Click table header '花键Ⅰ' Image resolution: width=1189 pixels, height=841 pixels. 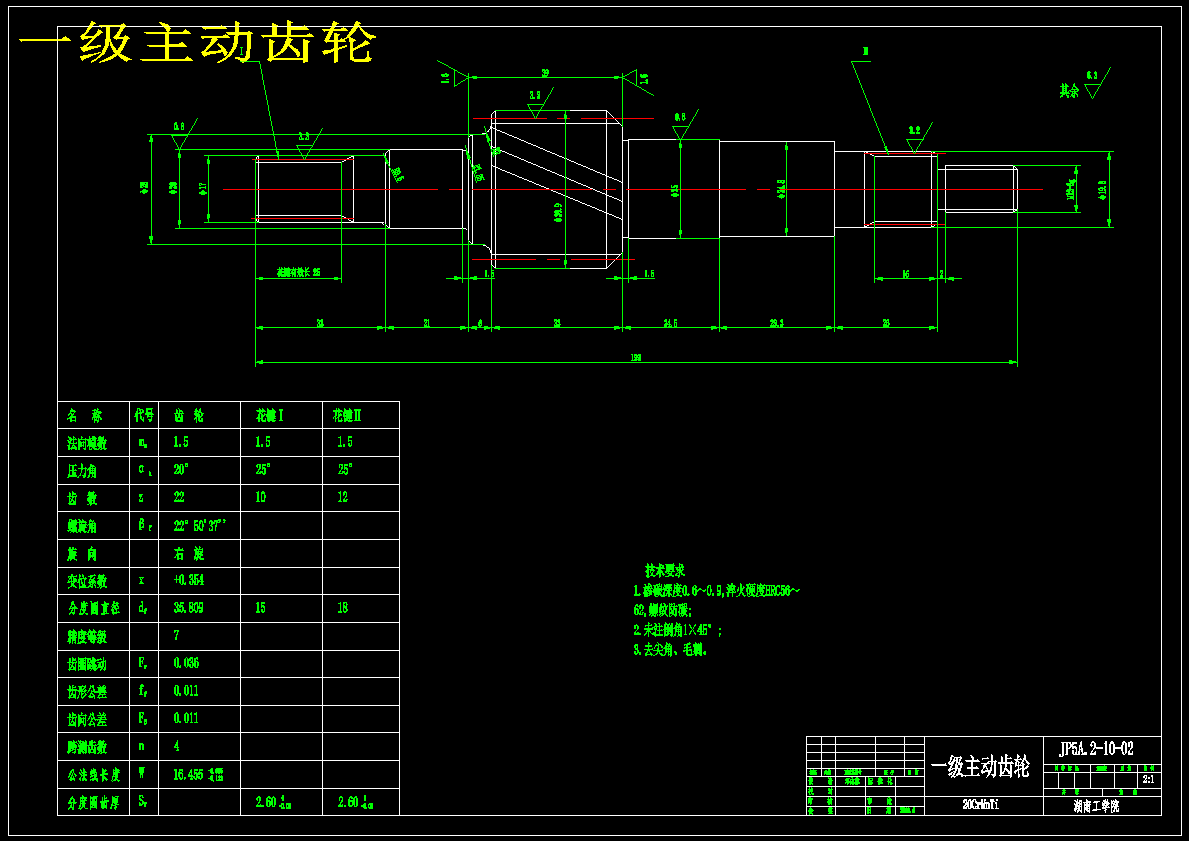(x=270, y=416)
